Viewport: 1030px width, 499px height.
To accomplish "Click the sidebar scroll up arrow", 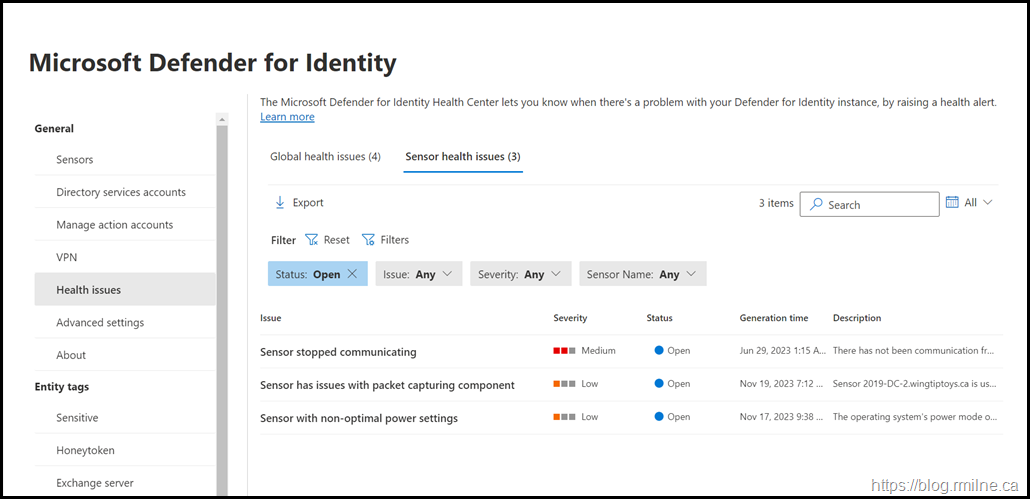I will click(x=221, y=120).
